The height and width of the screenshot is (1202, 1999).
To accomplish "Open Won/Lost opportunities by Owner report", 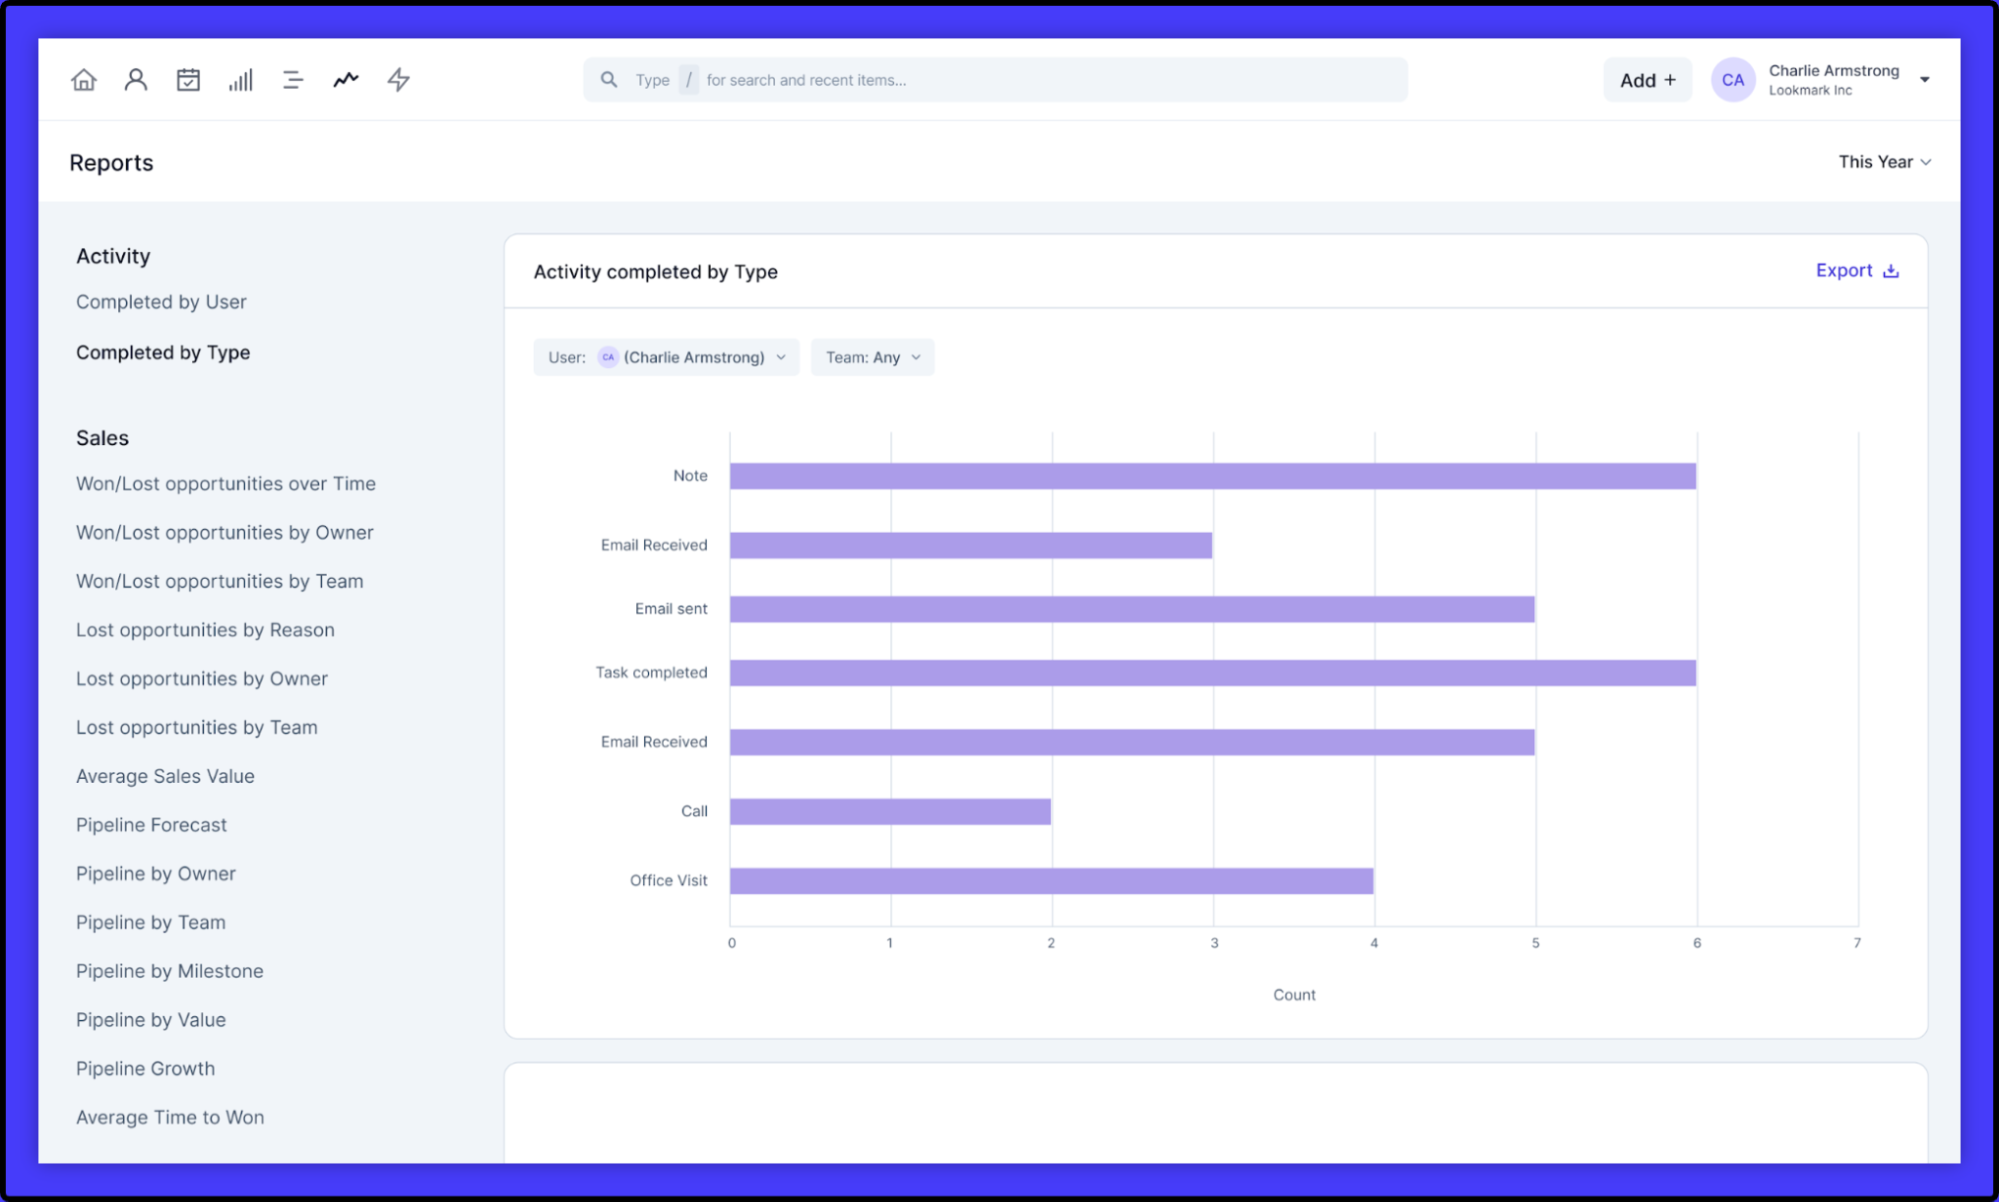I will tap(225, 533).
